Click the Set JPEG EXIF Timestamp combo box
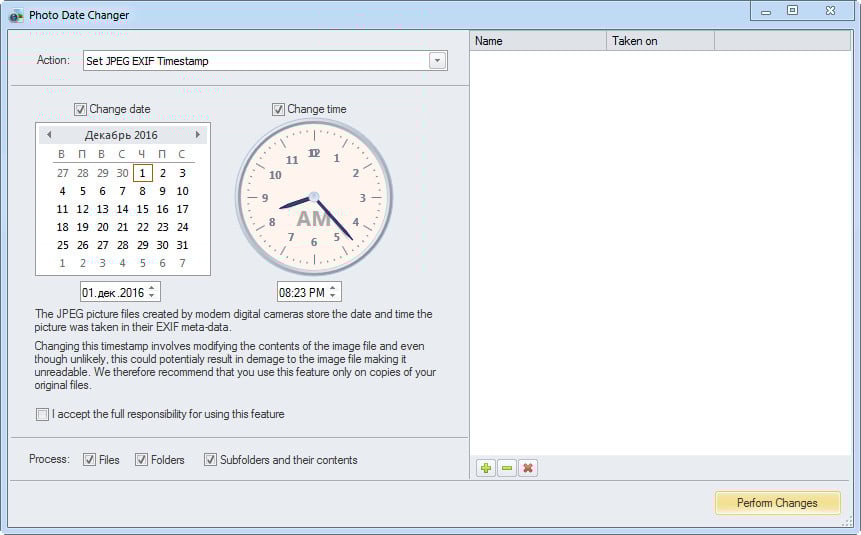Screen dimensions: 861x535 point(265,61)
